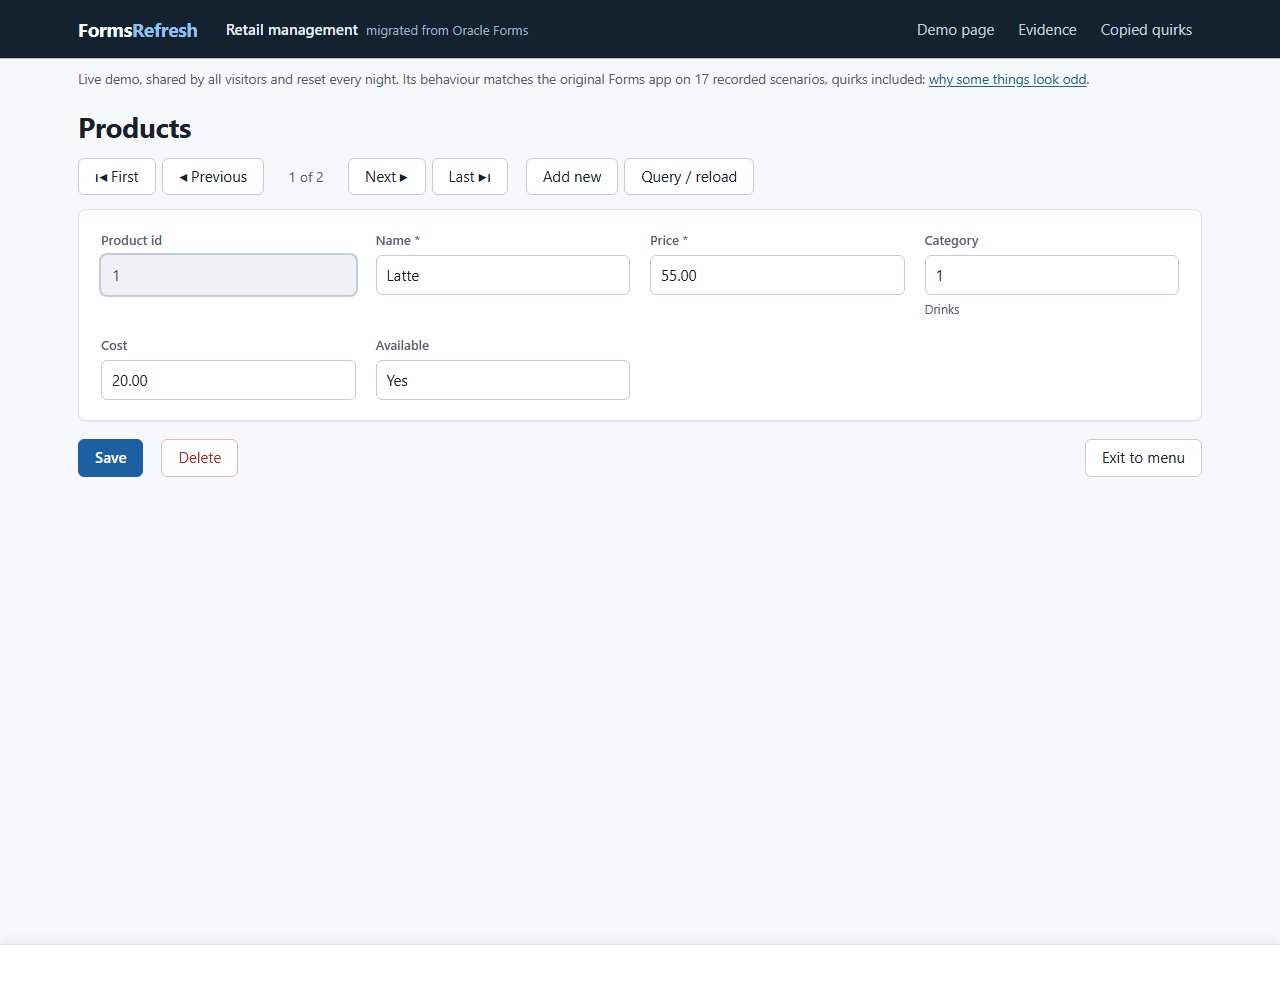
Task: Click the FormsRefresh logo
Action: (138, 30)
